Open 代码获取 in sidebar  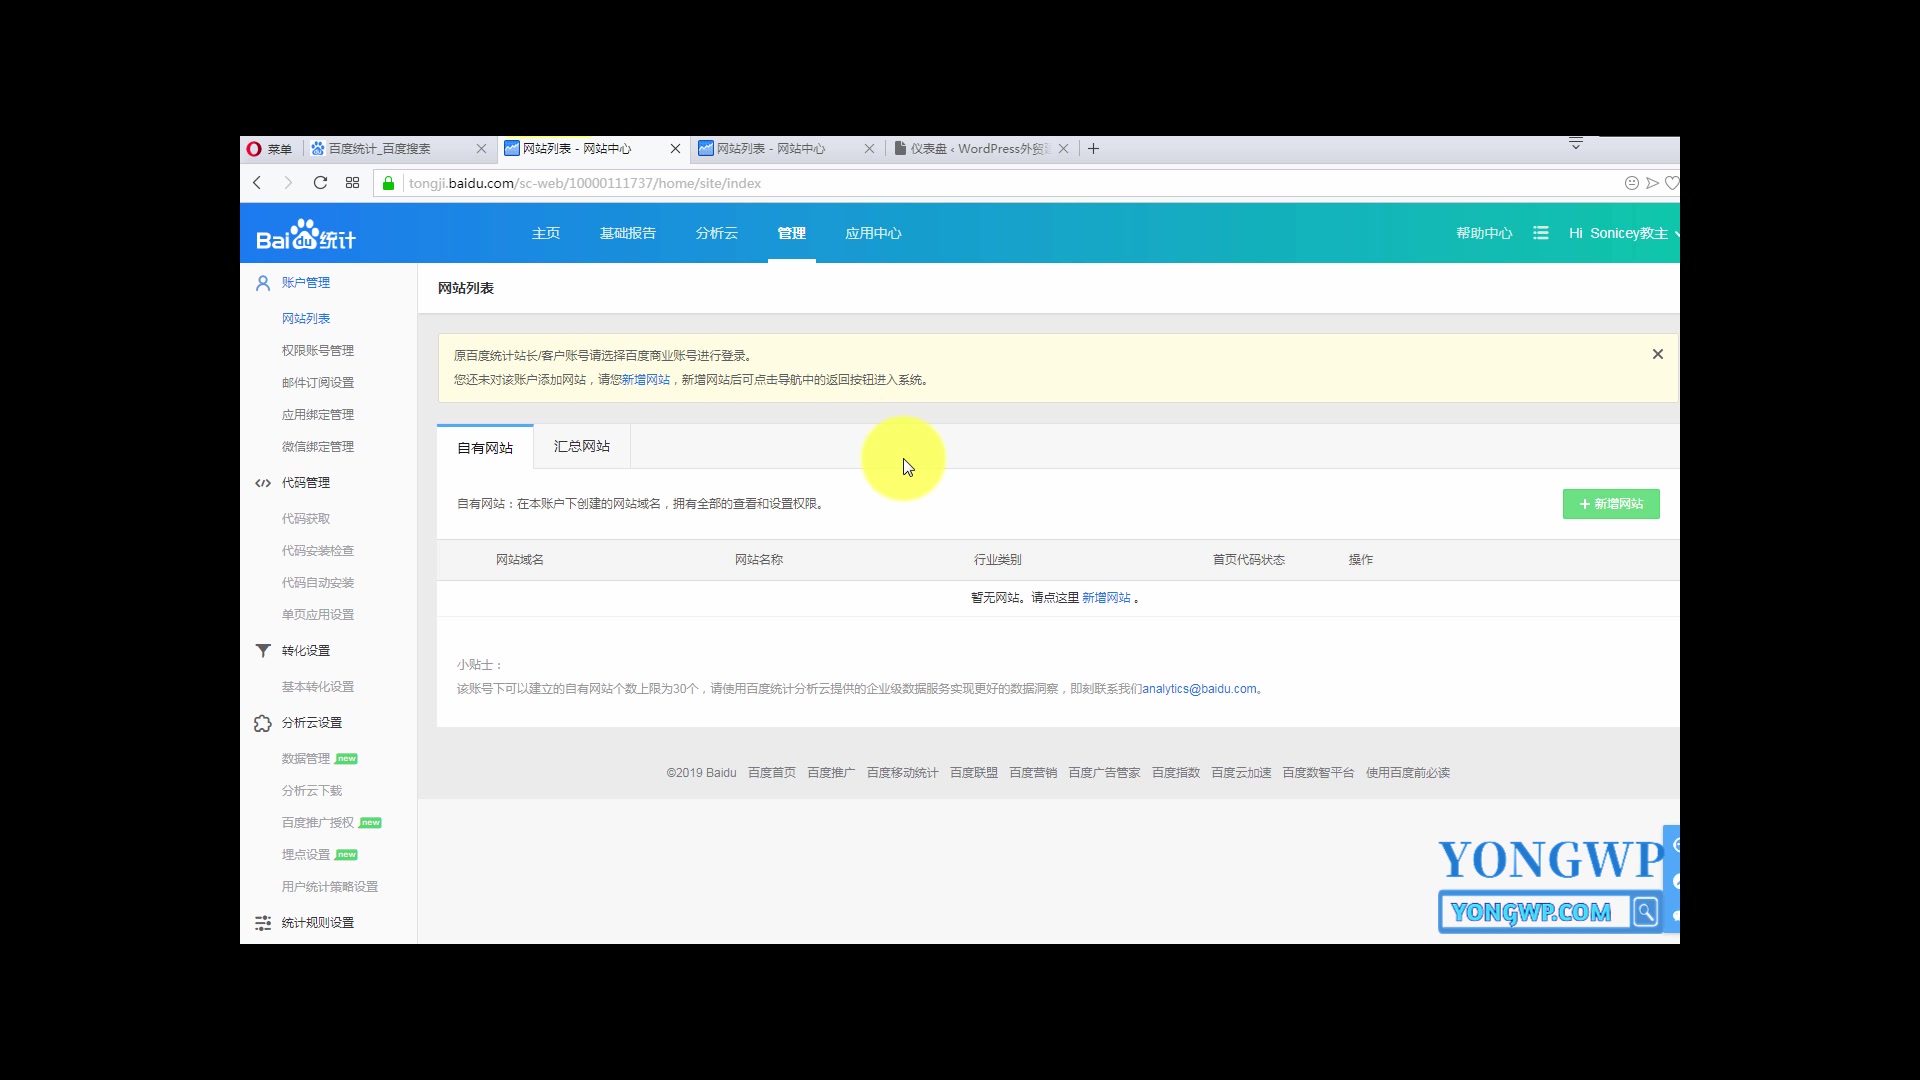coord(306,519)
